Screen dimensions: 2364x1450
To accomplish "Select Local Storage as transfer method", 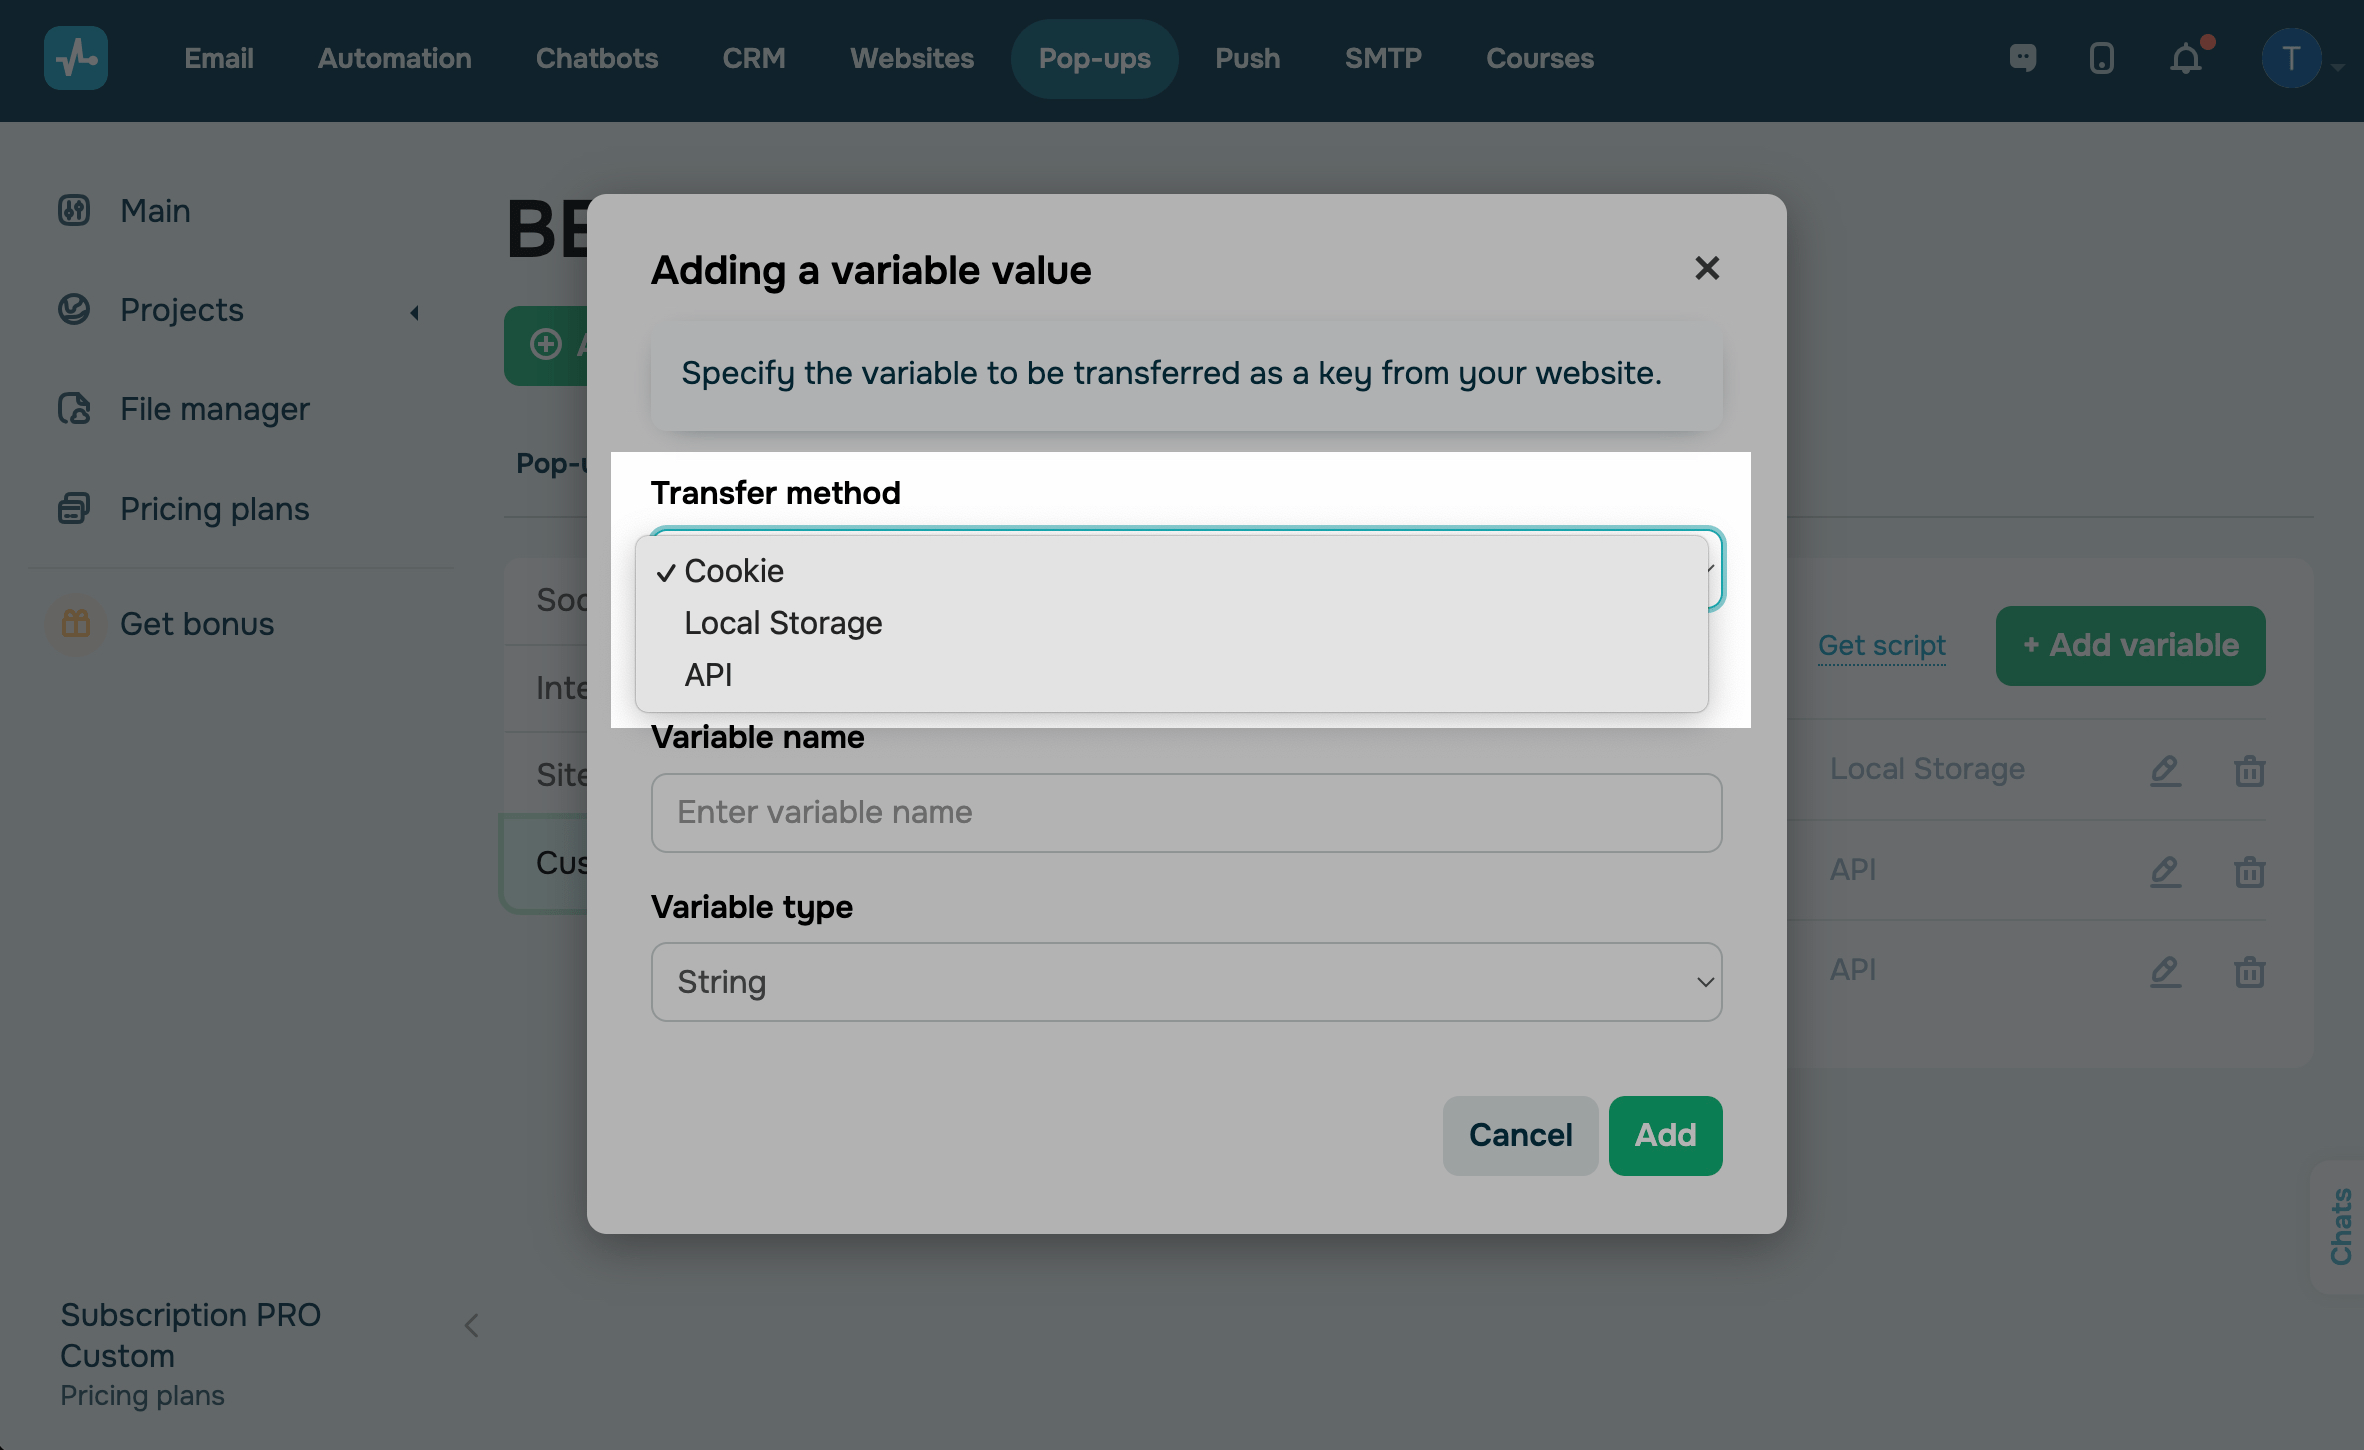I will click(x=782, y=622).
